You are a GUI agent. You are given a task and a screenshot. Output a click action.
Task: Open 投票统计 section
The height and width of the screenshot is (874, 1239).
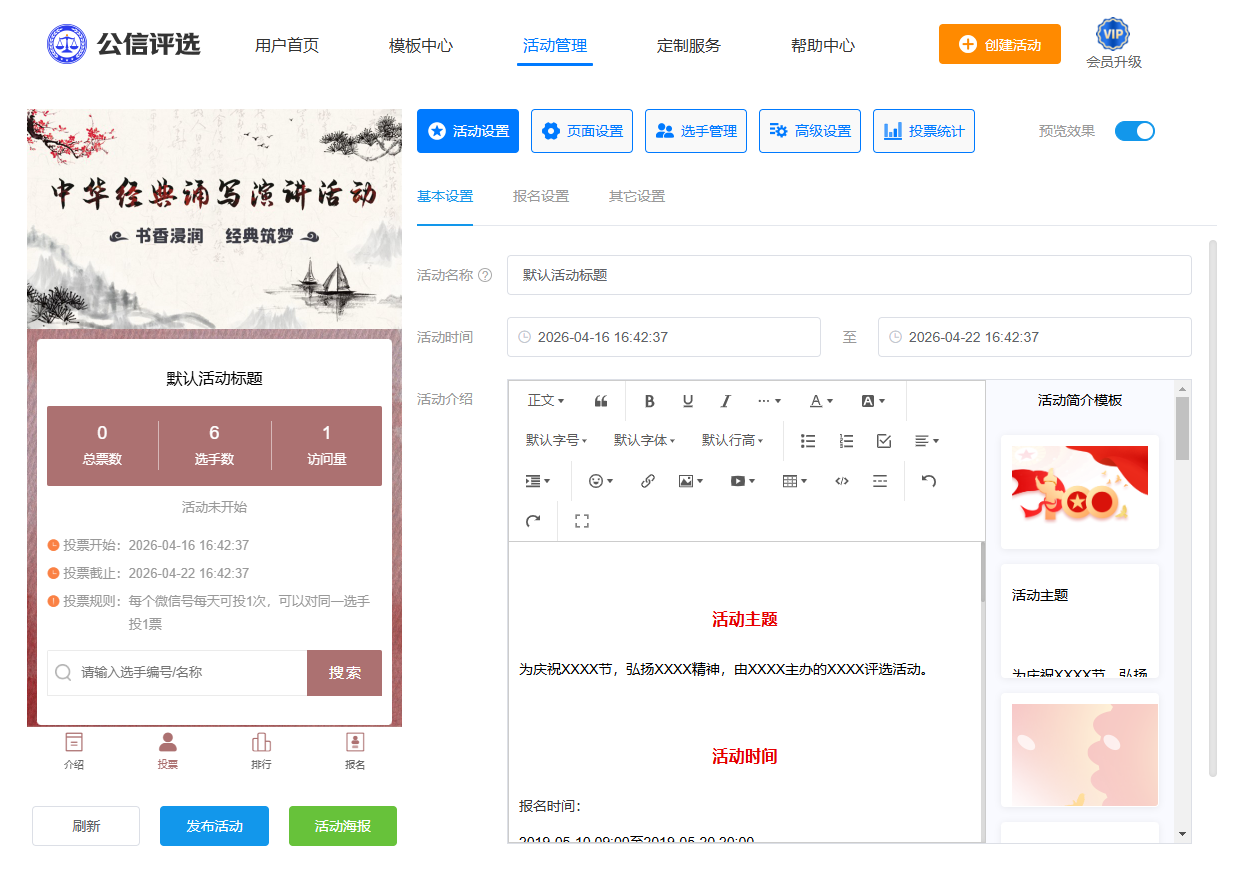(x=924, y=131)
